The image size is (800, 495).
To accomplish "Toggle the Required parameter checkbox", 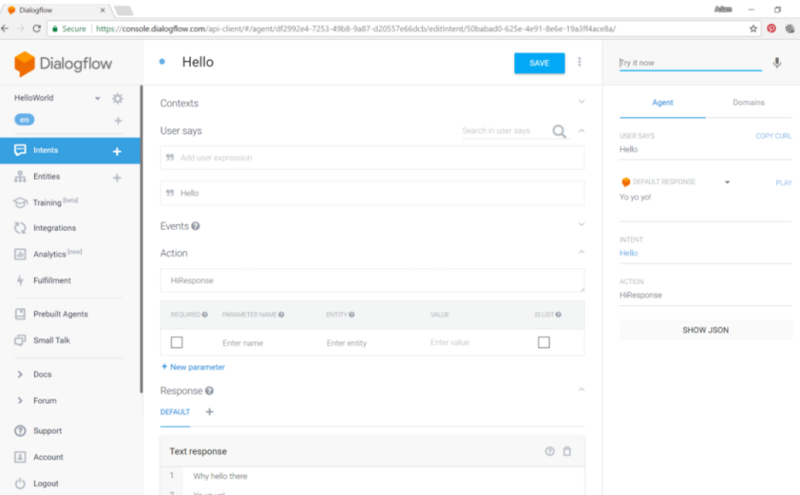I will pos(177,342).
